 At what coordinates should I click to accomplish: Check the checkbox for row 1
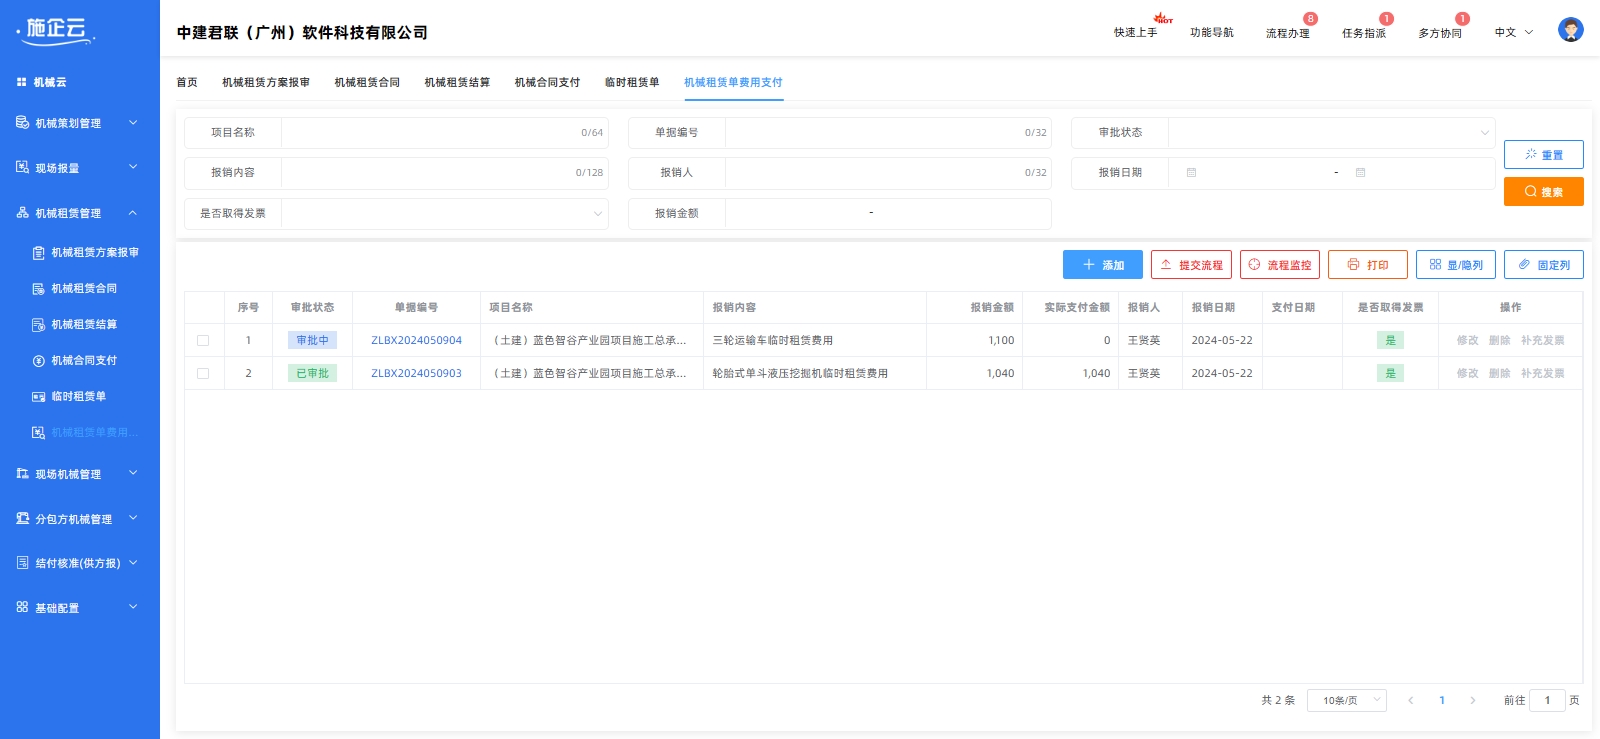pos(203,341)
